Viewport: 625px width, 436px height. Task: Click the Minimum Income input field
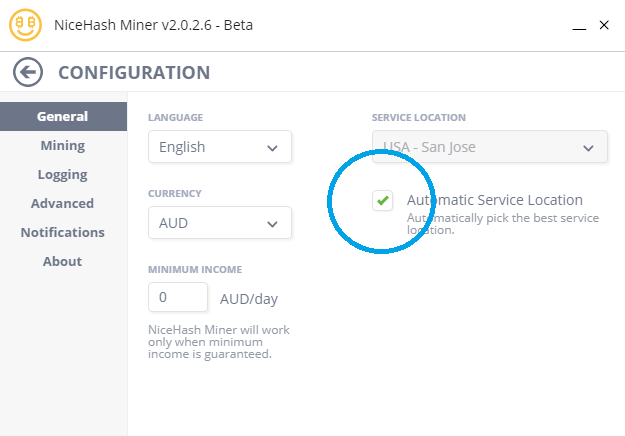[x=178, y=297]
